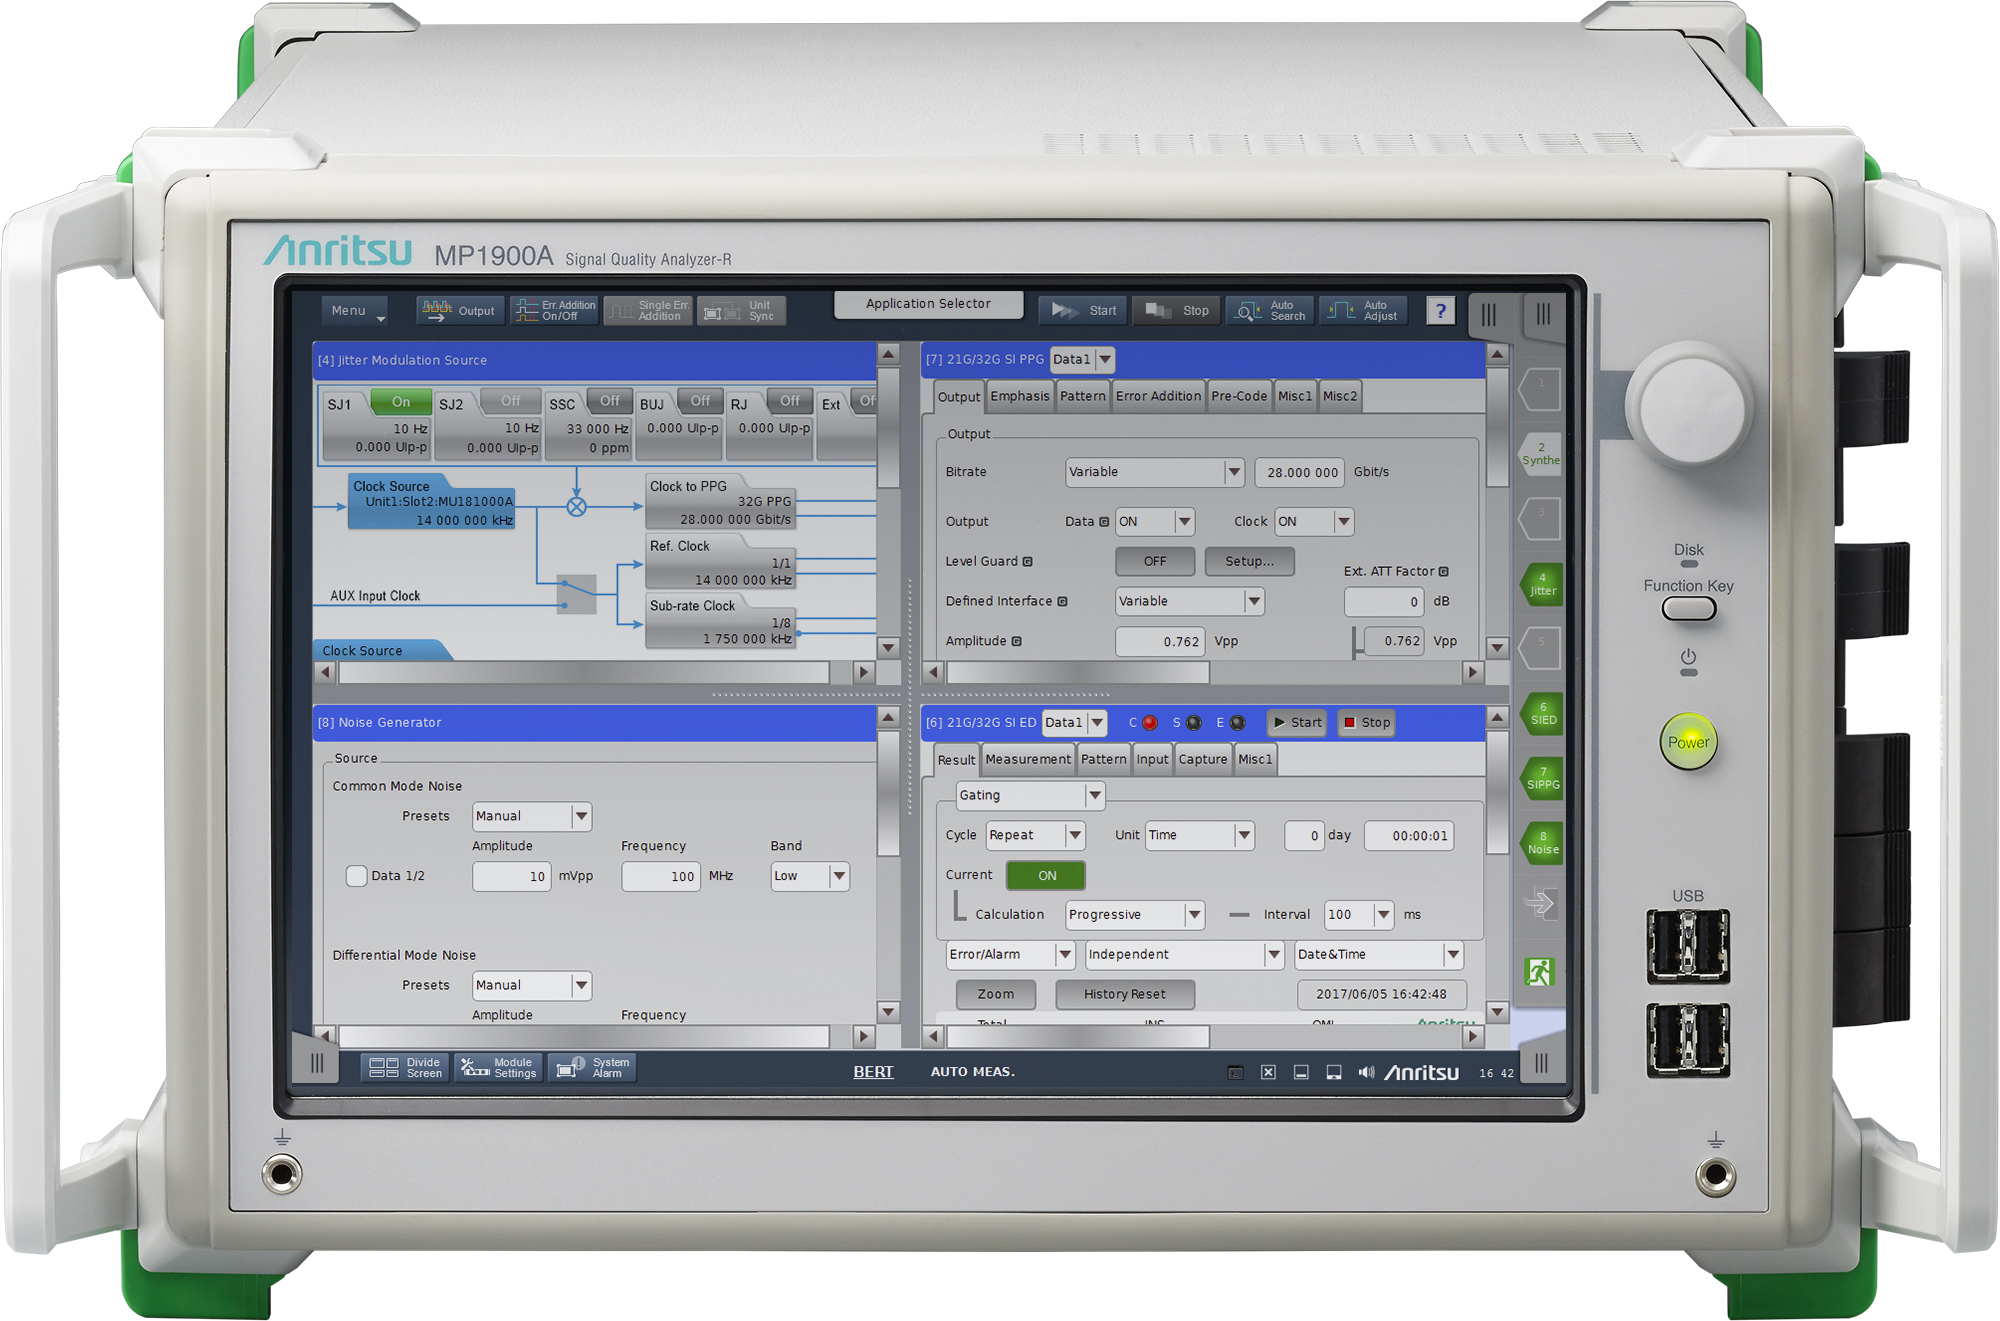Image resolution: width=2000 pixels, height=1321 pixels.
Task: Toggle the Current ON control in SI ED
Action: pyautogui.click(x=1045, y=875)
